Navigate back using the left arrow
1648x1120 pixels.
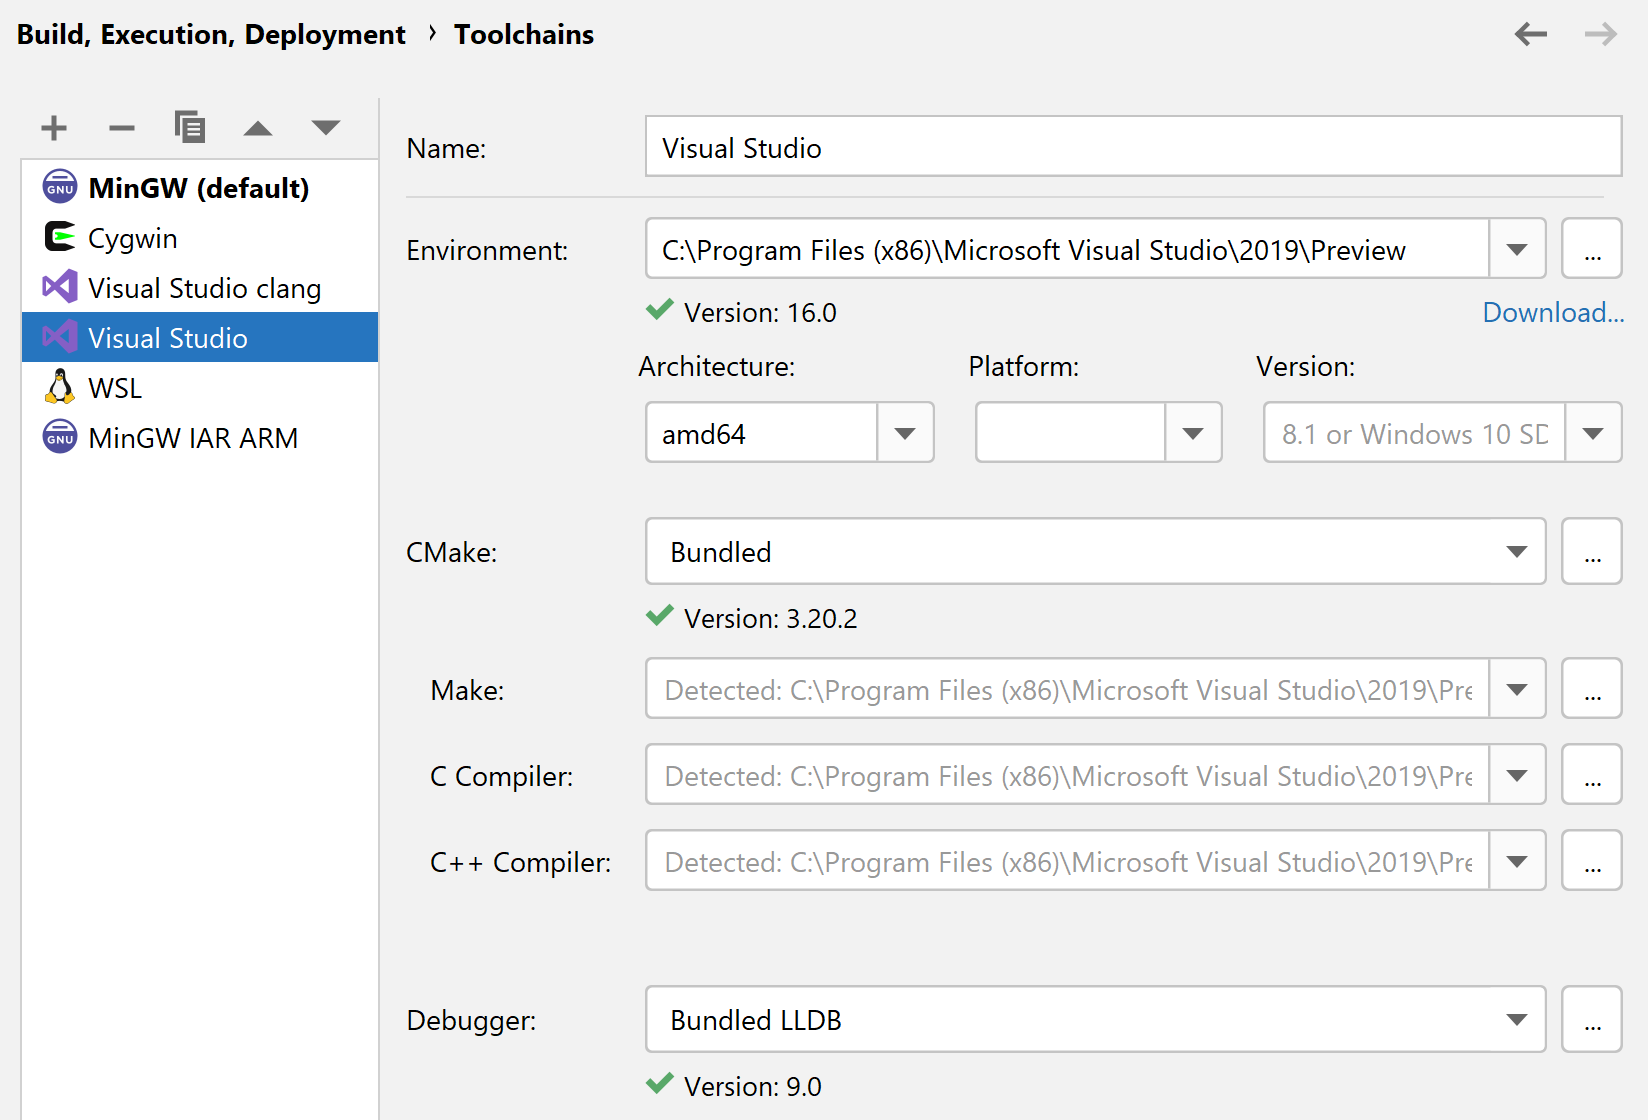point(1530,35)
